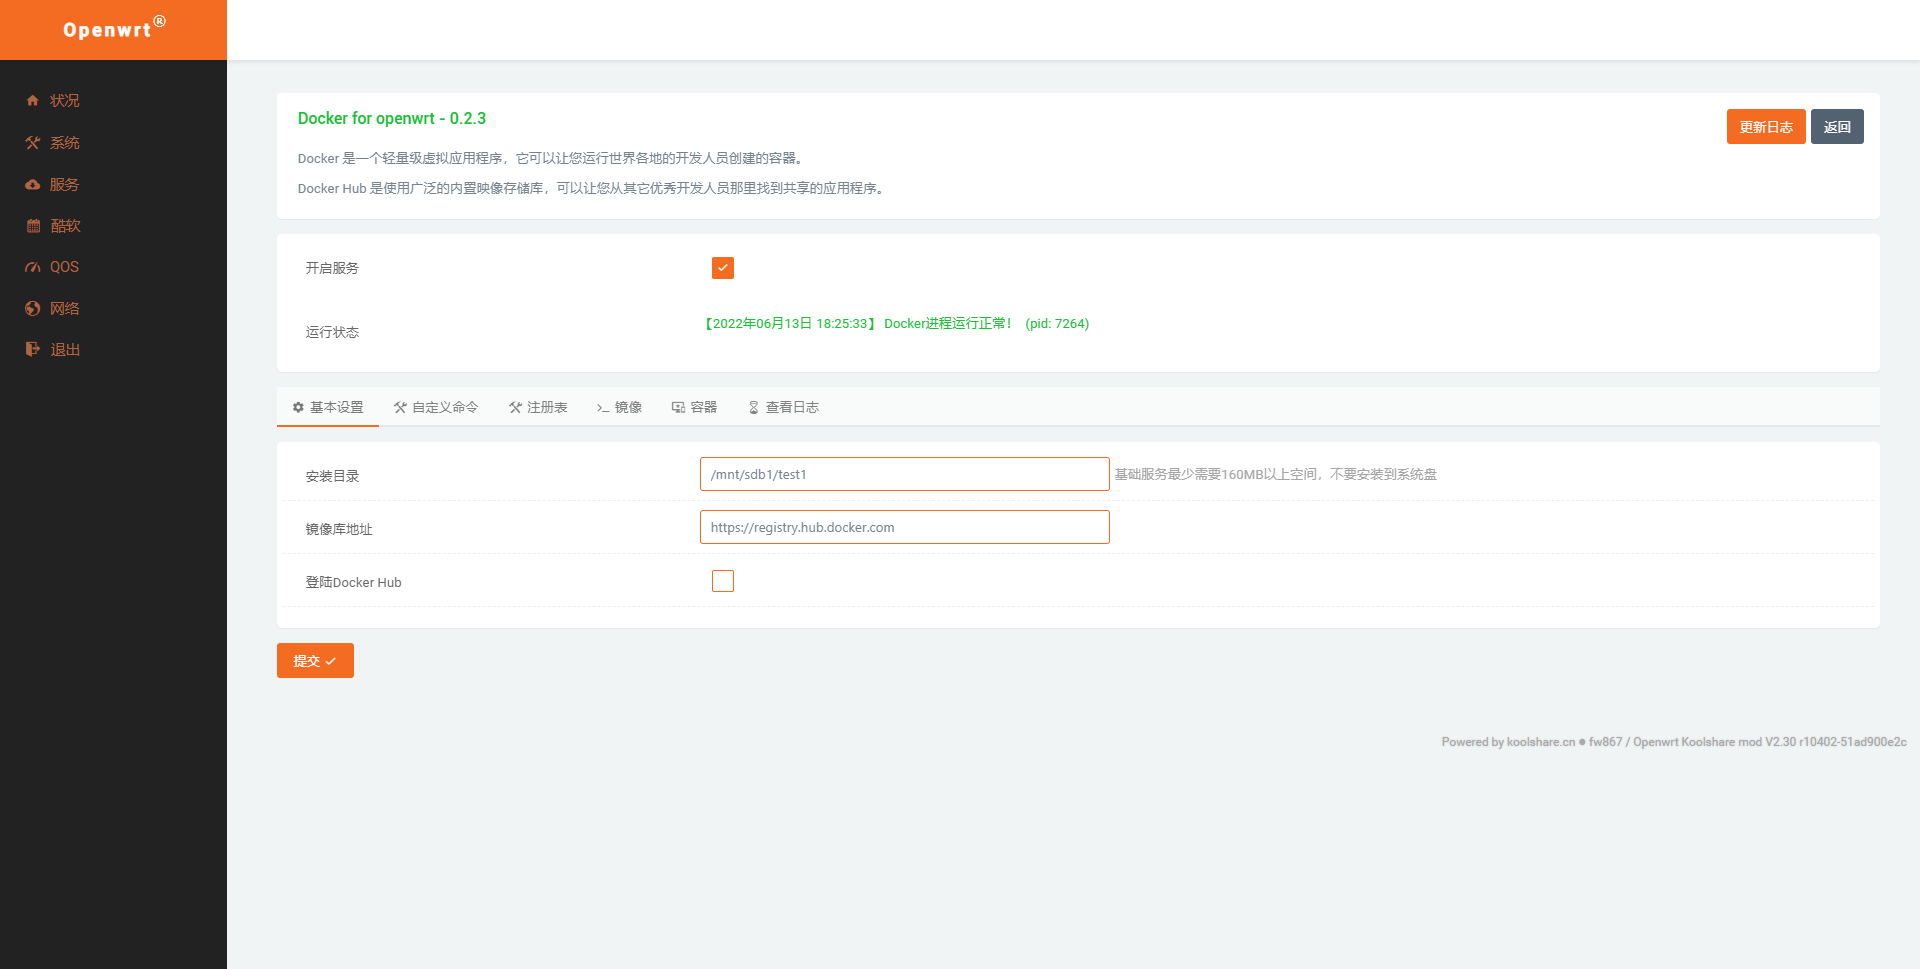Switch to the 自定义命令 tab
This screenshot has width=1920, height=969.
click(436, 407)
